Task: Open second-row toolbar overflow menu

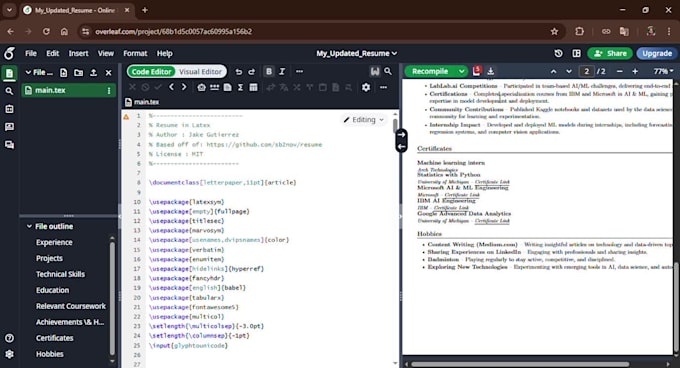Action: 383,88
